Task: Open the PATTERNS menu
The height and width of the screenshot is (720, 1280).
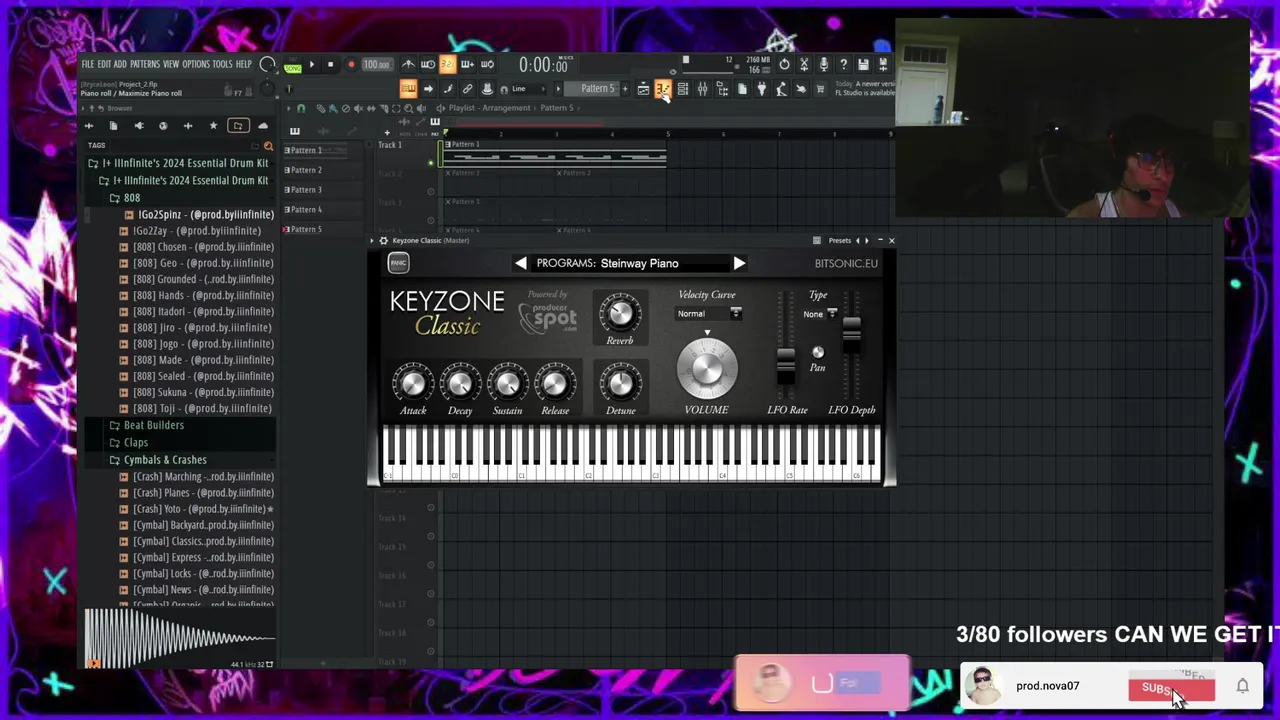Action: tap(144, 65)
